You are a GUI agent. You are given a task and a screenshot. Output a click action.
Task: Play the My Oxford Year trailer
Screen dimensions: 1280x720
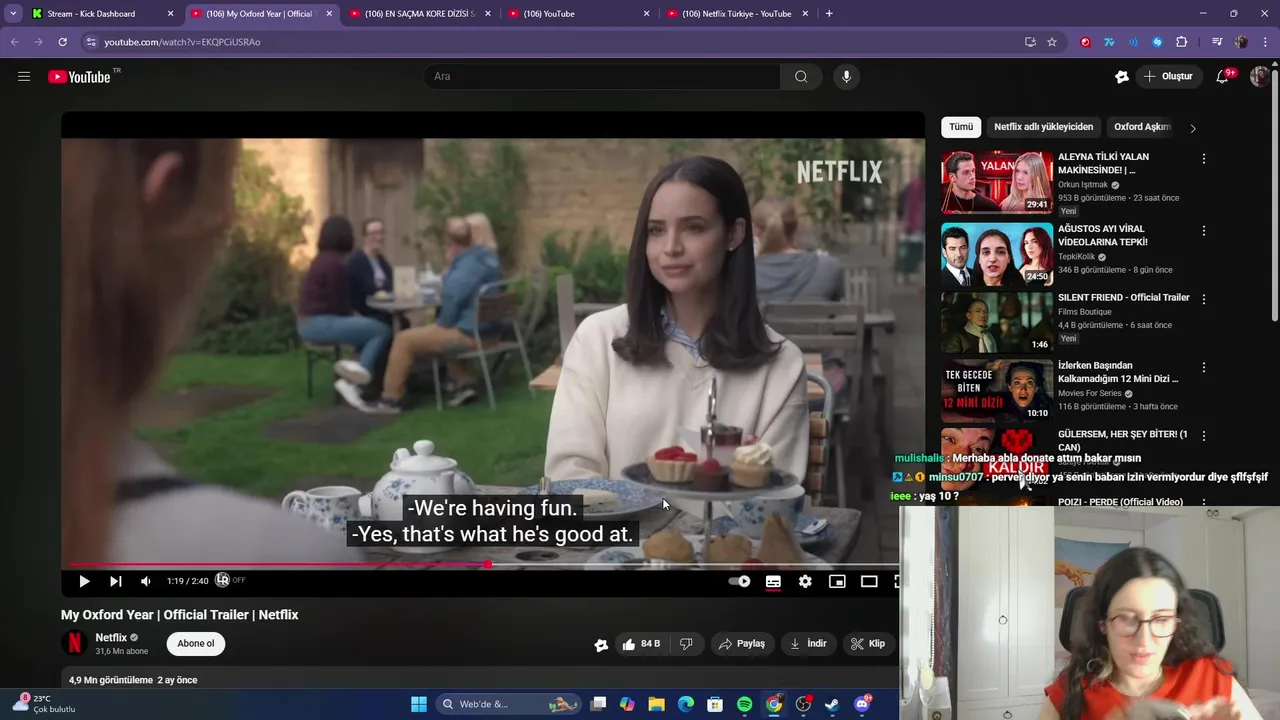point(84,581)
